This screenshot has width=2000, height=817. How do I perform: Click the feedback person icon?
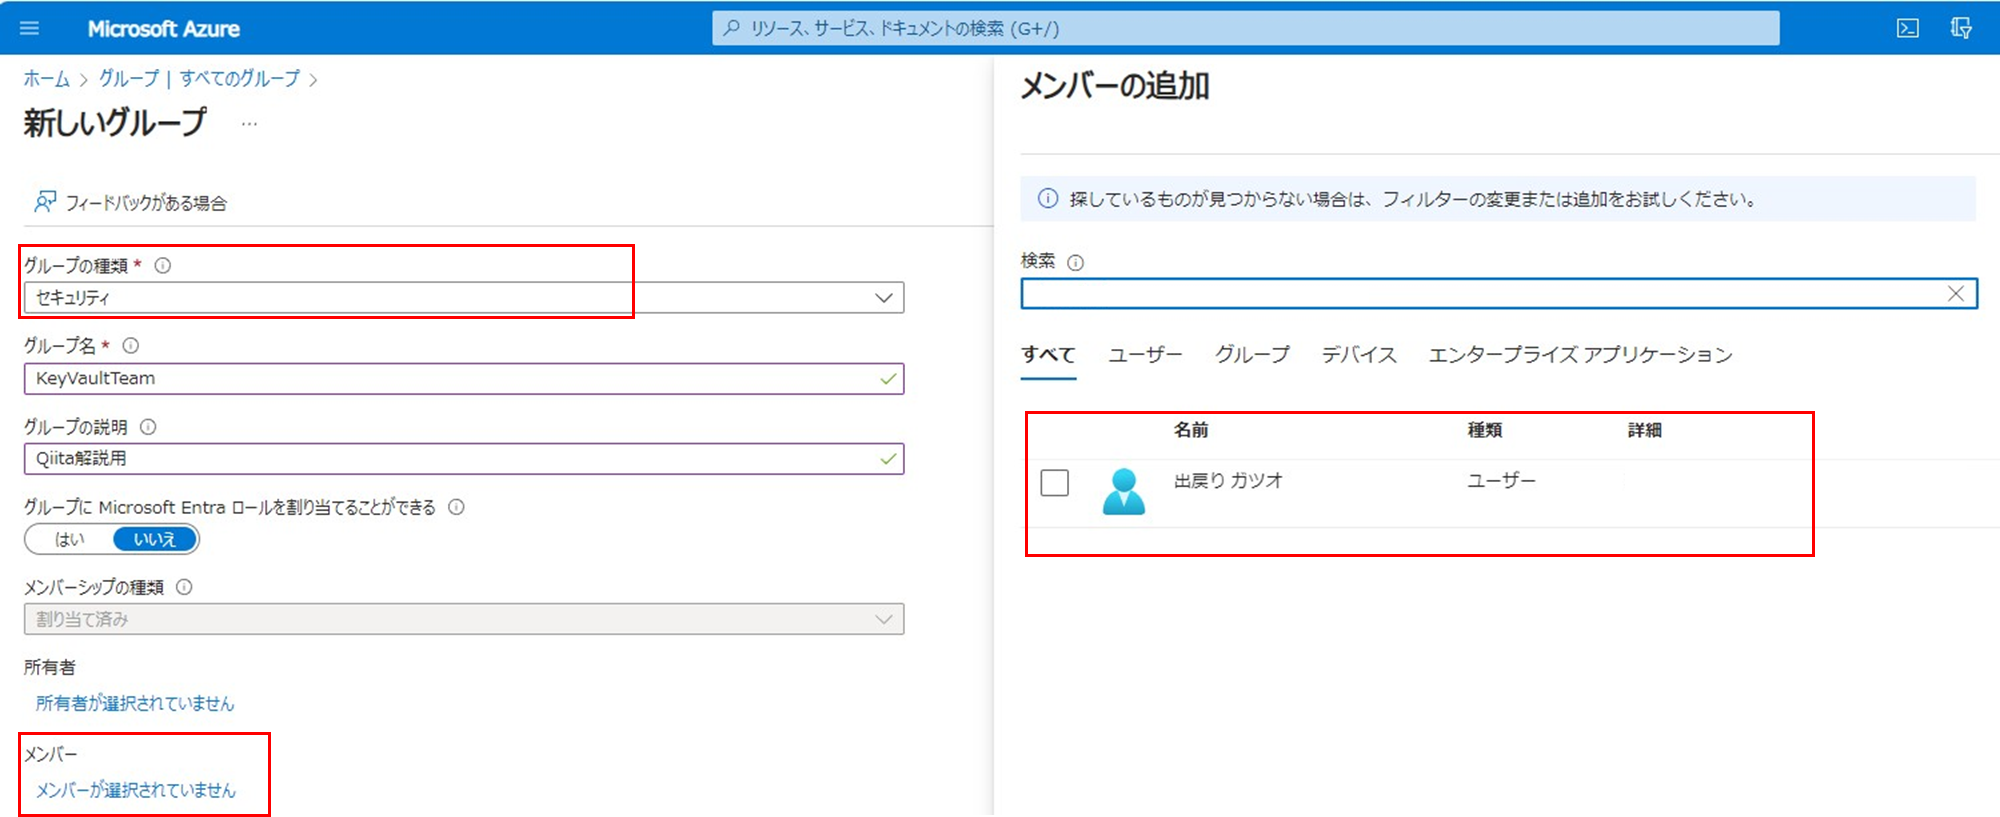(x=45, y=202)
